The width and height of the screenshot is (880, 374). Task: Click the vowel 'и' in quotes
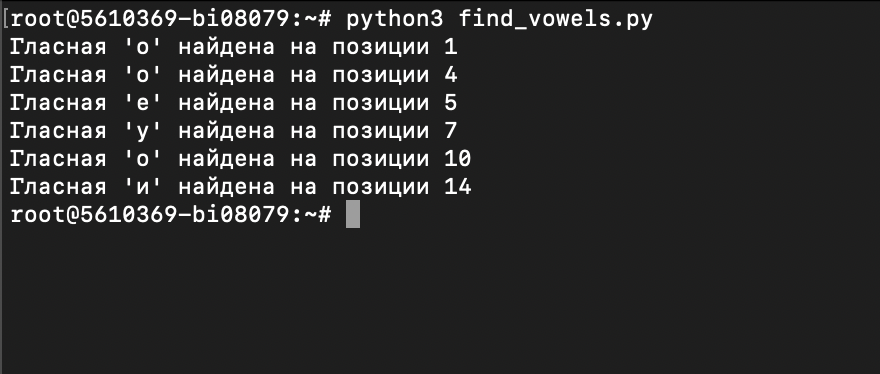coord(142,187)
